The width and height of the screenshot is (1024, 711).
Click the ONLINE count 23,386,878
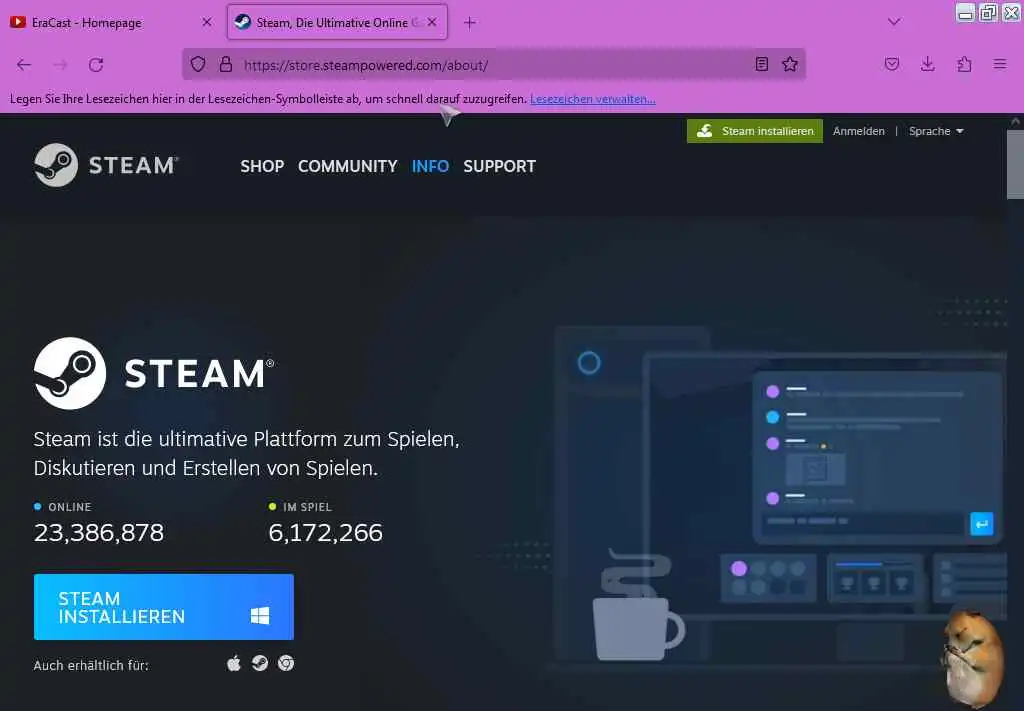pyautogui.click(x=99, y=533)
